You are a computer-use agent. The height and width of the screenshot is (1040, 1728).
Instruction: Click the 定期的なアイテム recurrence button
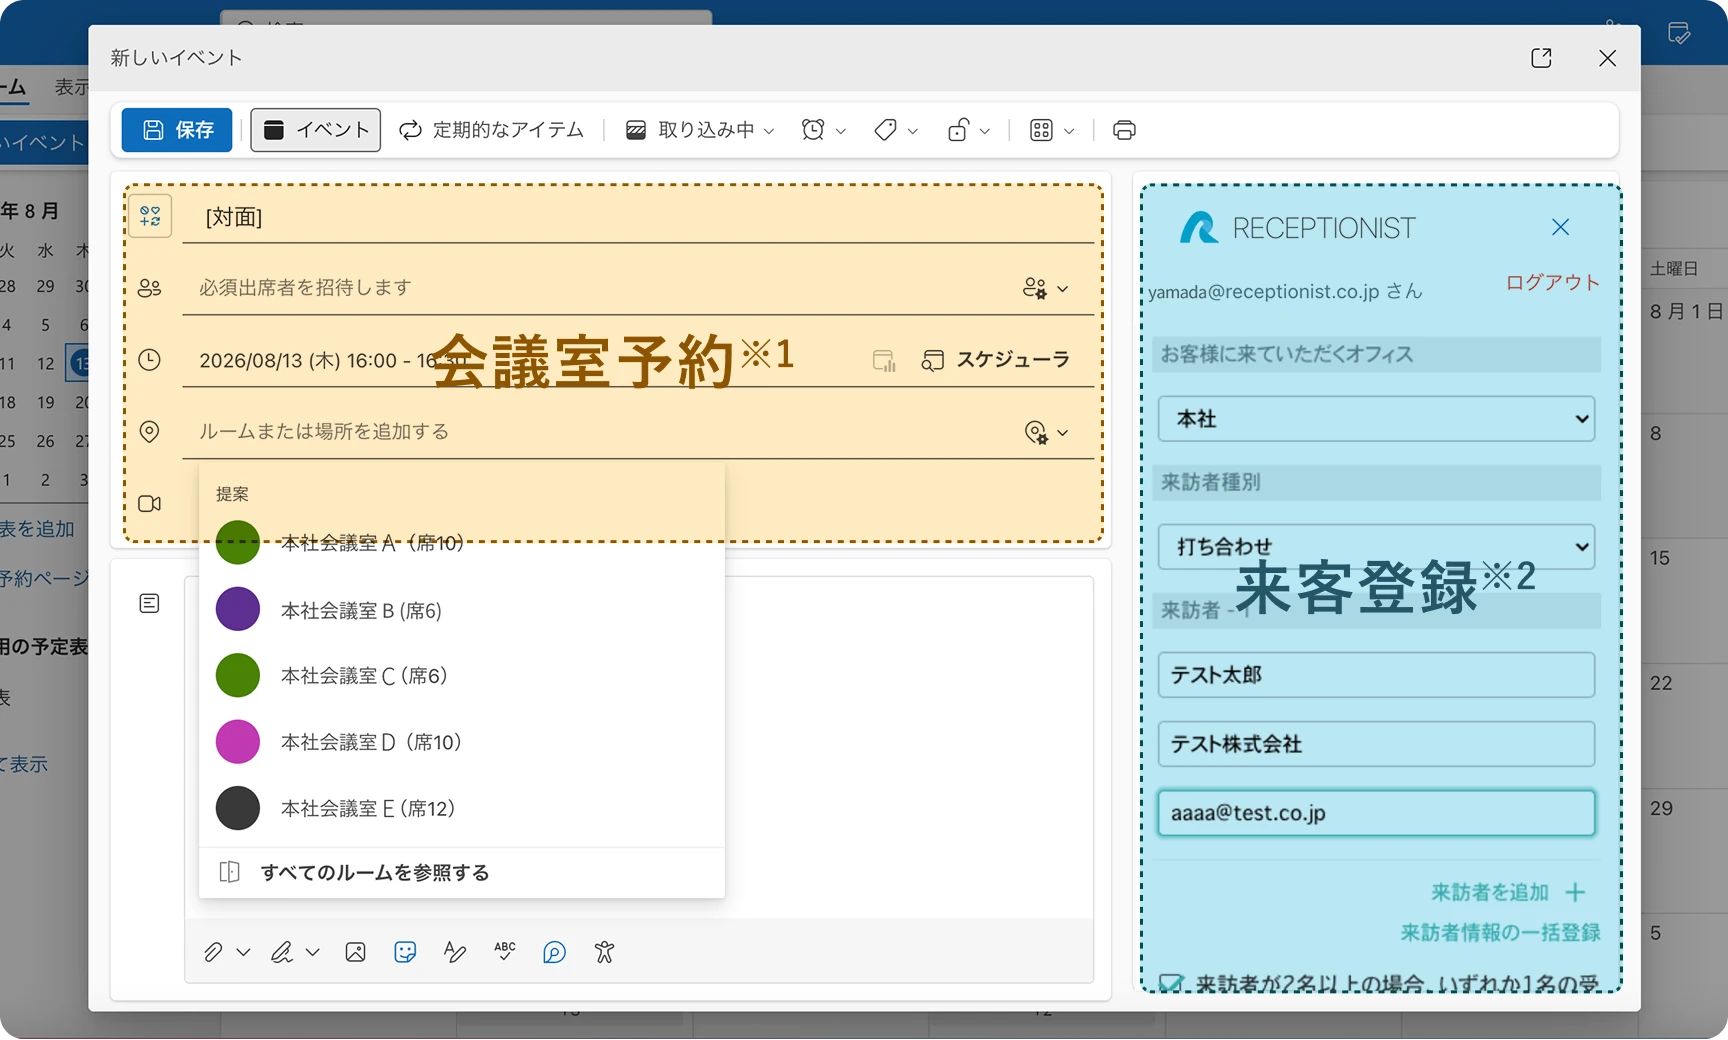[x=492, y=130]
